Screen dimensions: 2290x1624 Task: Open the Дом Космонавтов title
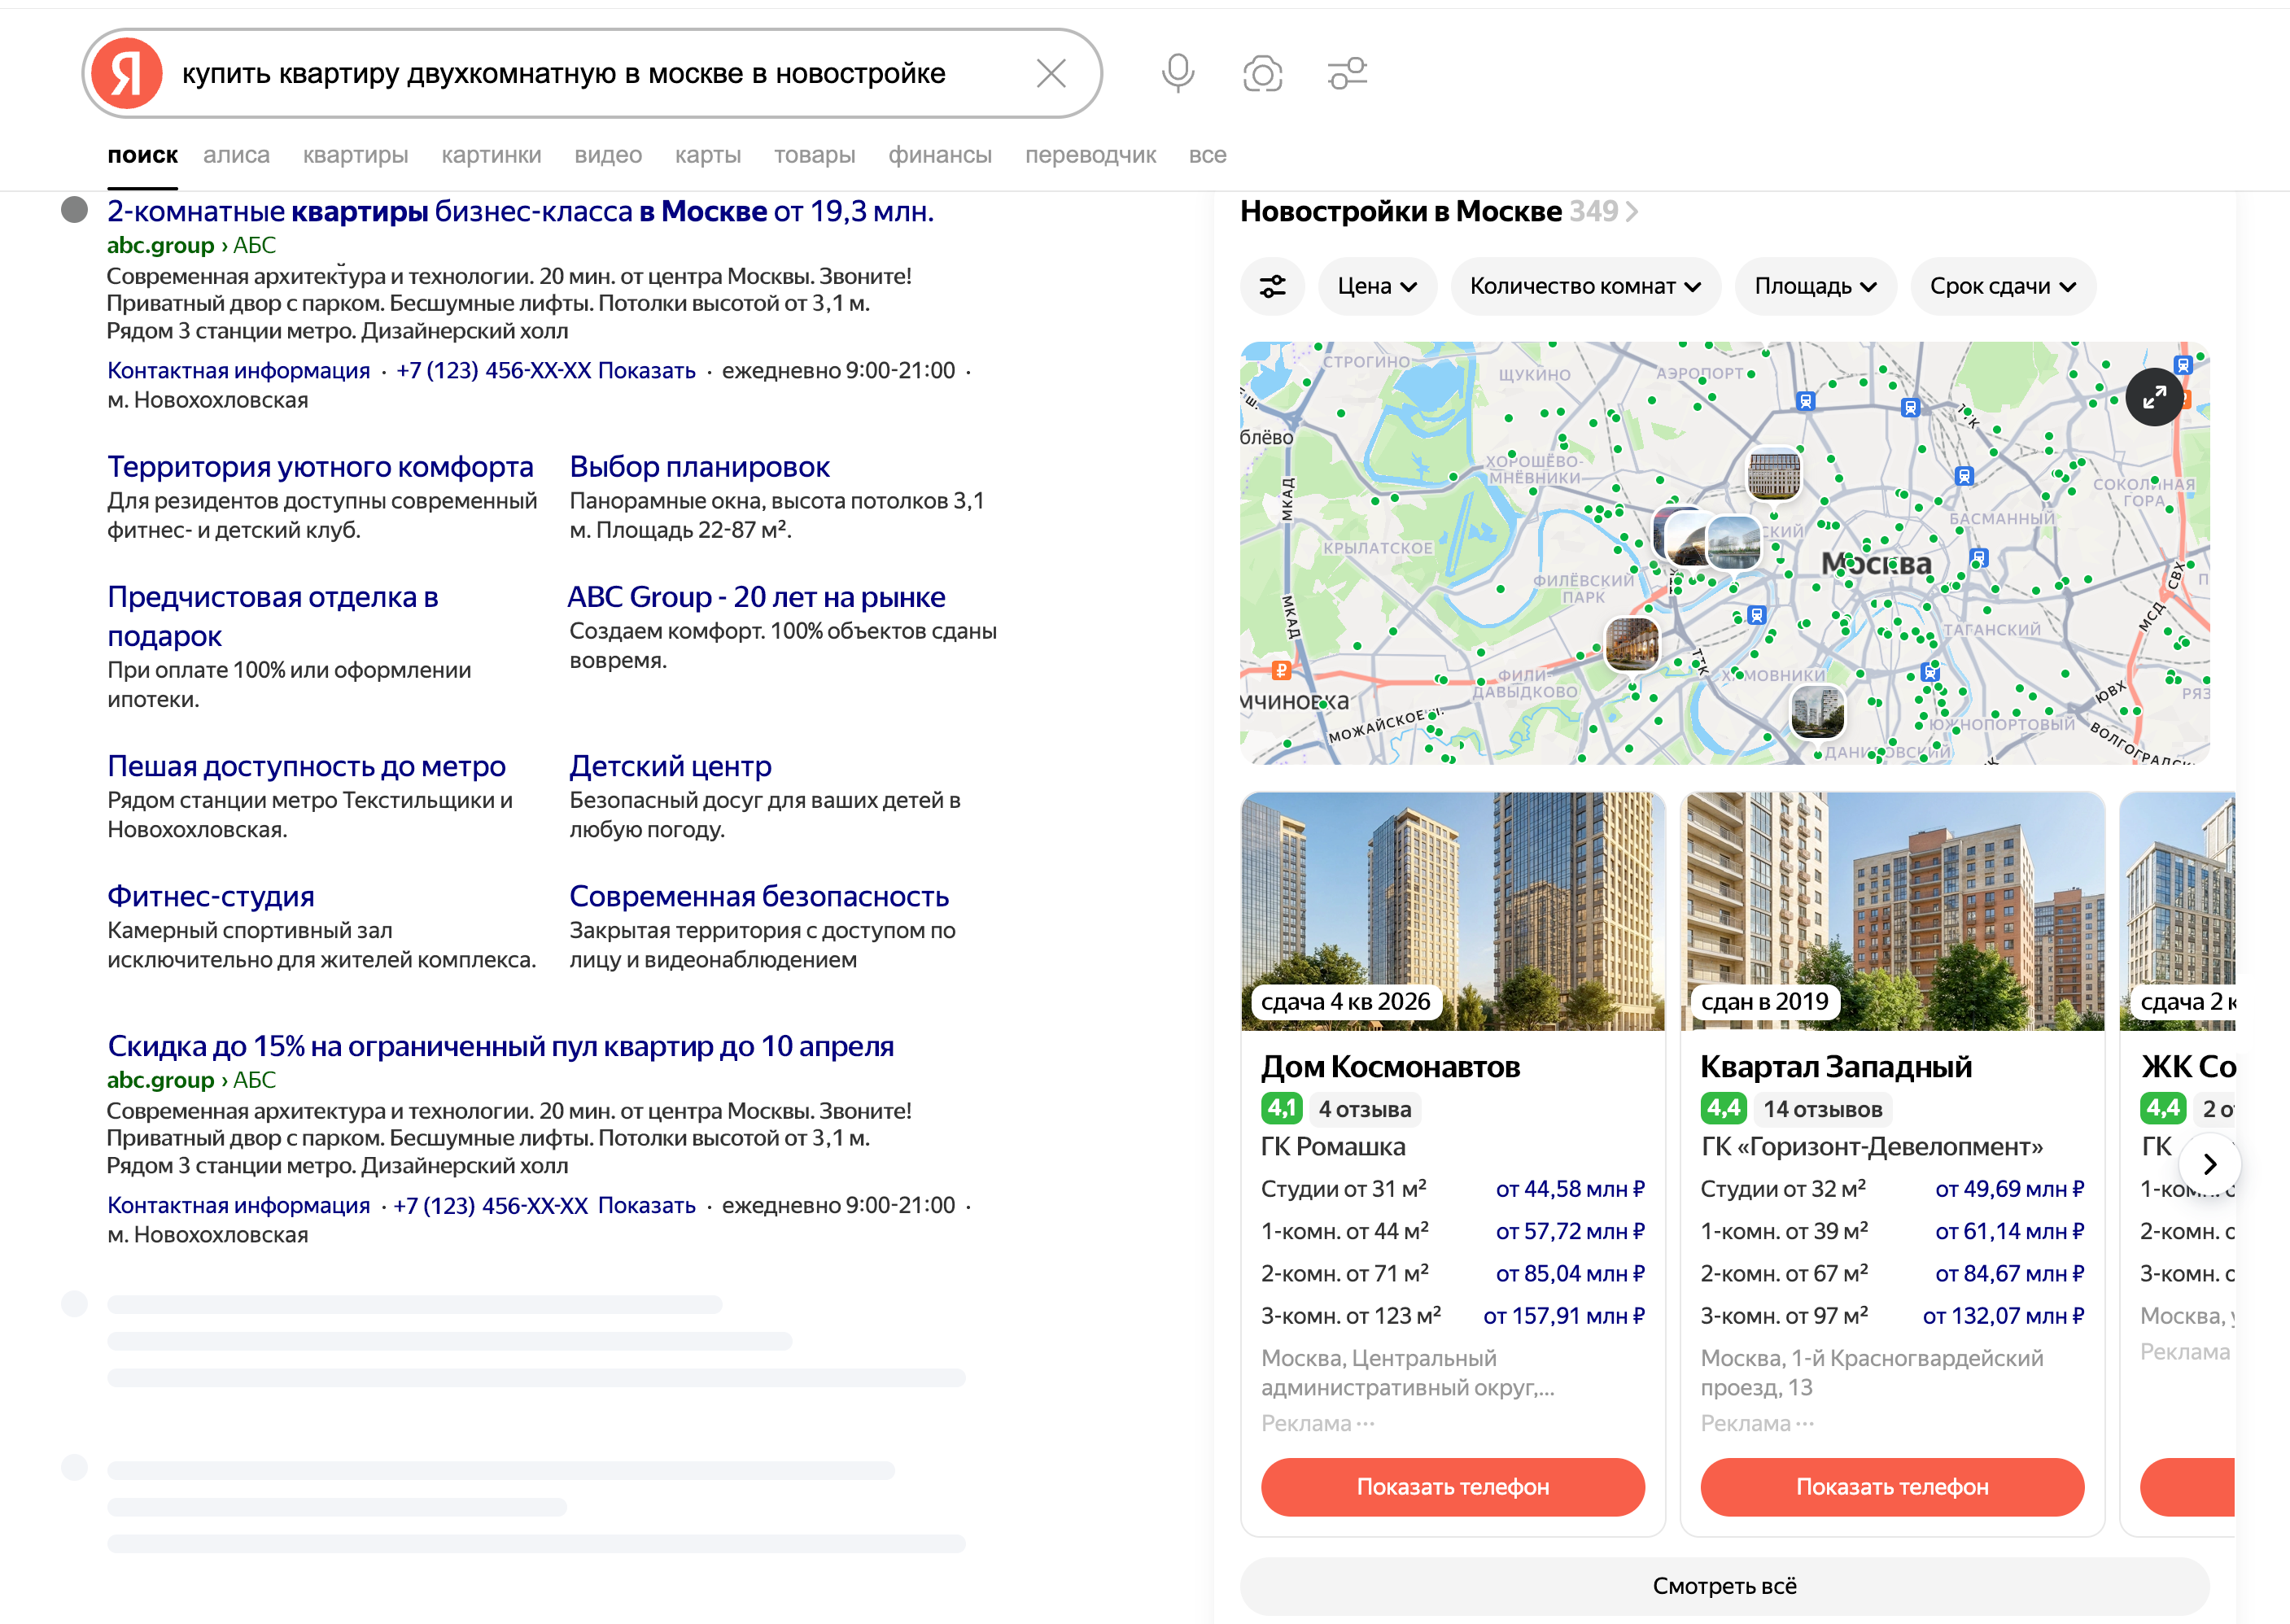pyautogui.click(x=1390, y=1067)
